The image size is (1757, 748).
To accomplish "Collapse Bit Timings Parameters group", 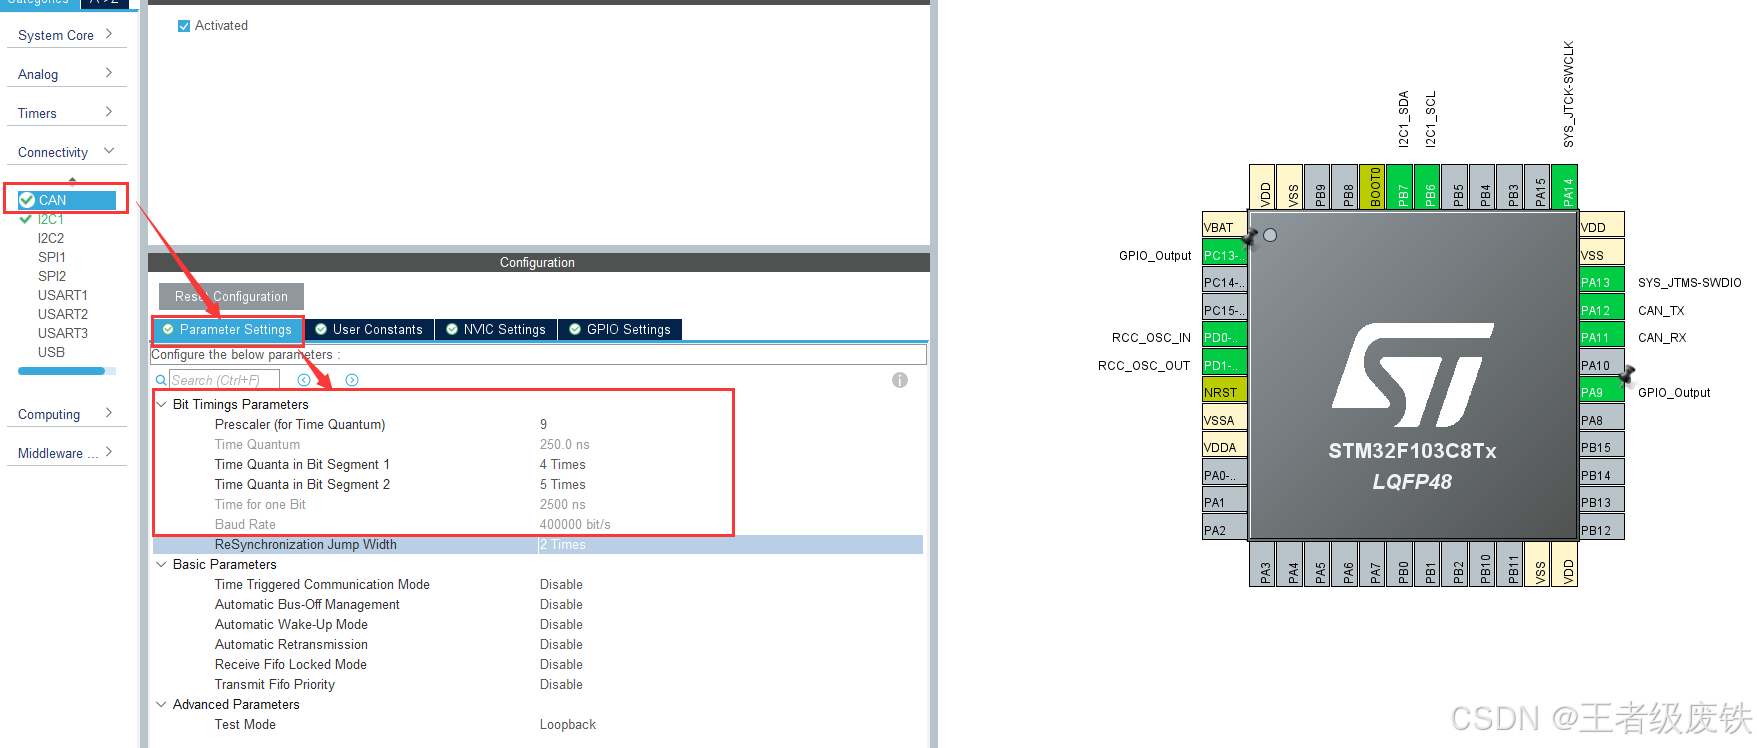I will [161, 404].
